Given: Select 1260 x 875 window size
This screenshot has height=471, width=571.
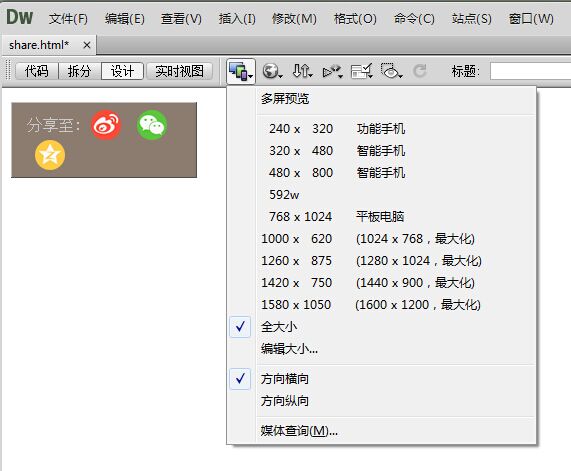Looking at the screenshot, I should pyautogui.click(x=381, y=261).
